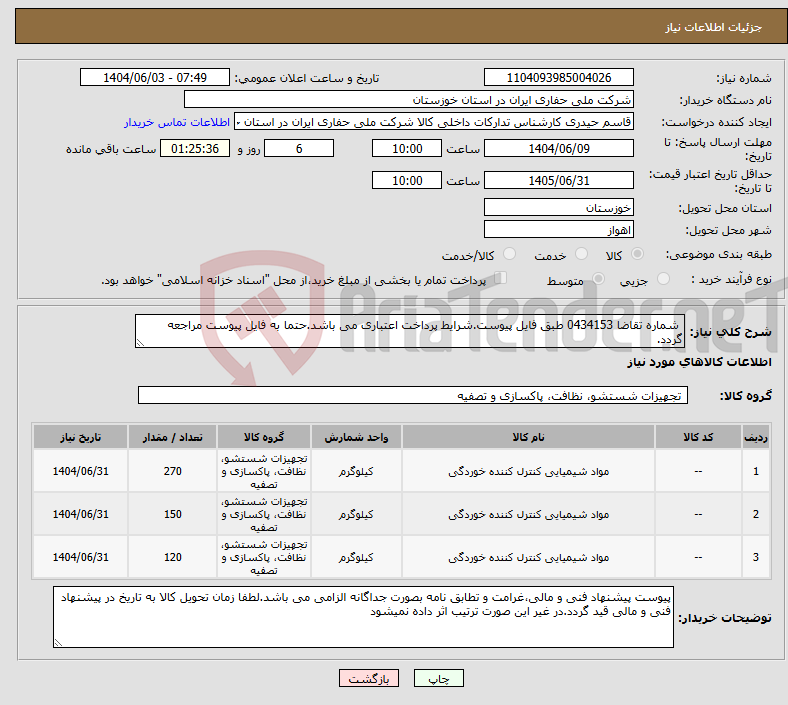Click the price validity date 1405/06/31 field
The height and width of the screenshot is (705, 788).
tap(558, 181)
